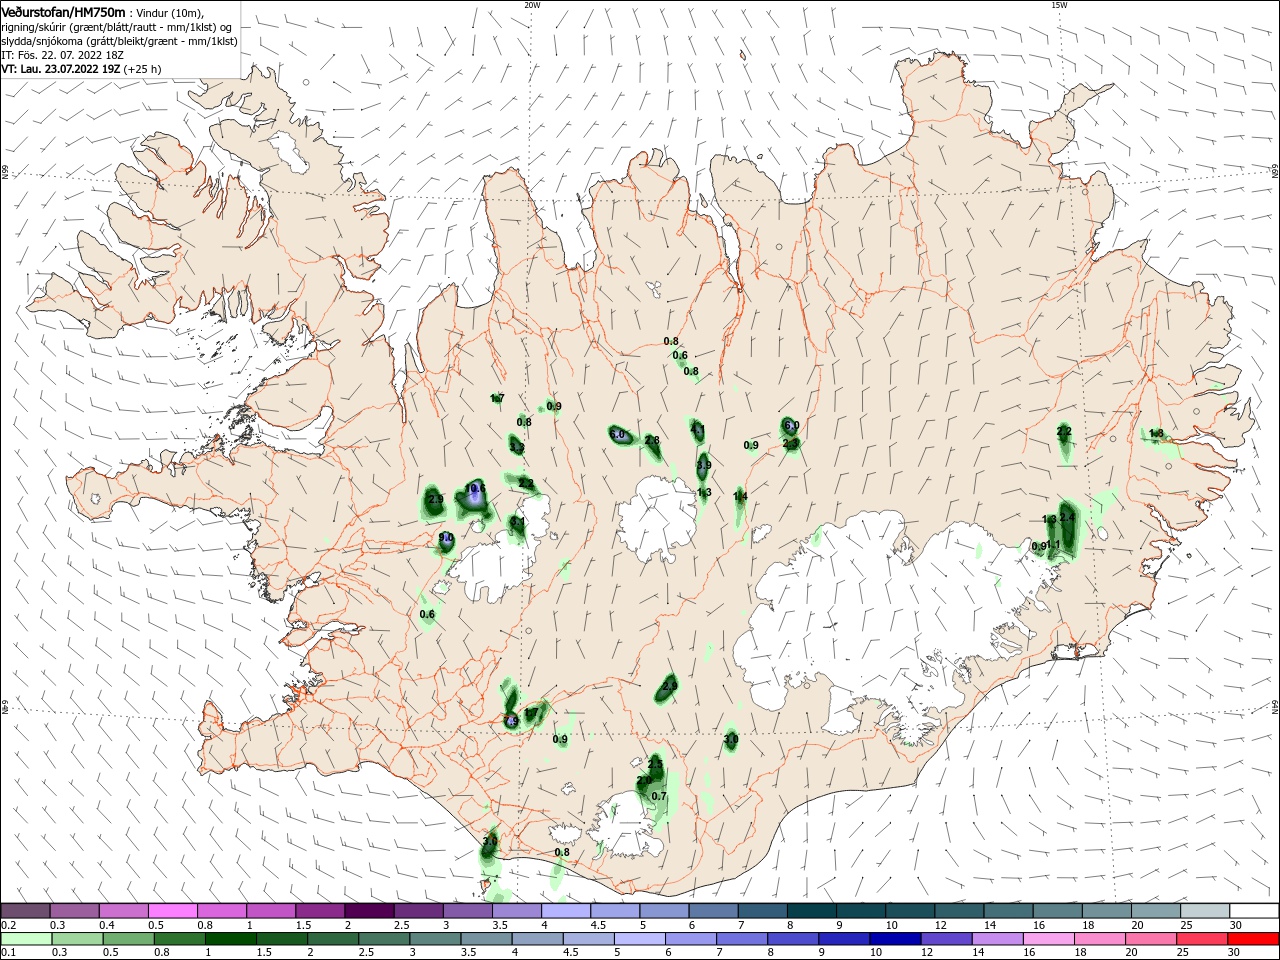Select the pale mint first swatch, lower scale
The height and width of the screenshot is (960, 1280).
tap(25, 939)
